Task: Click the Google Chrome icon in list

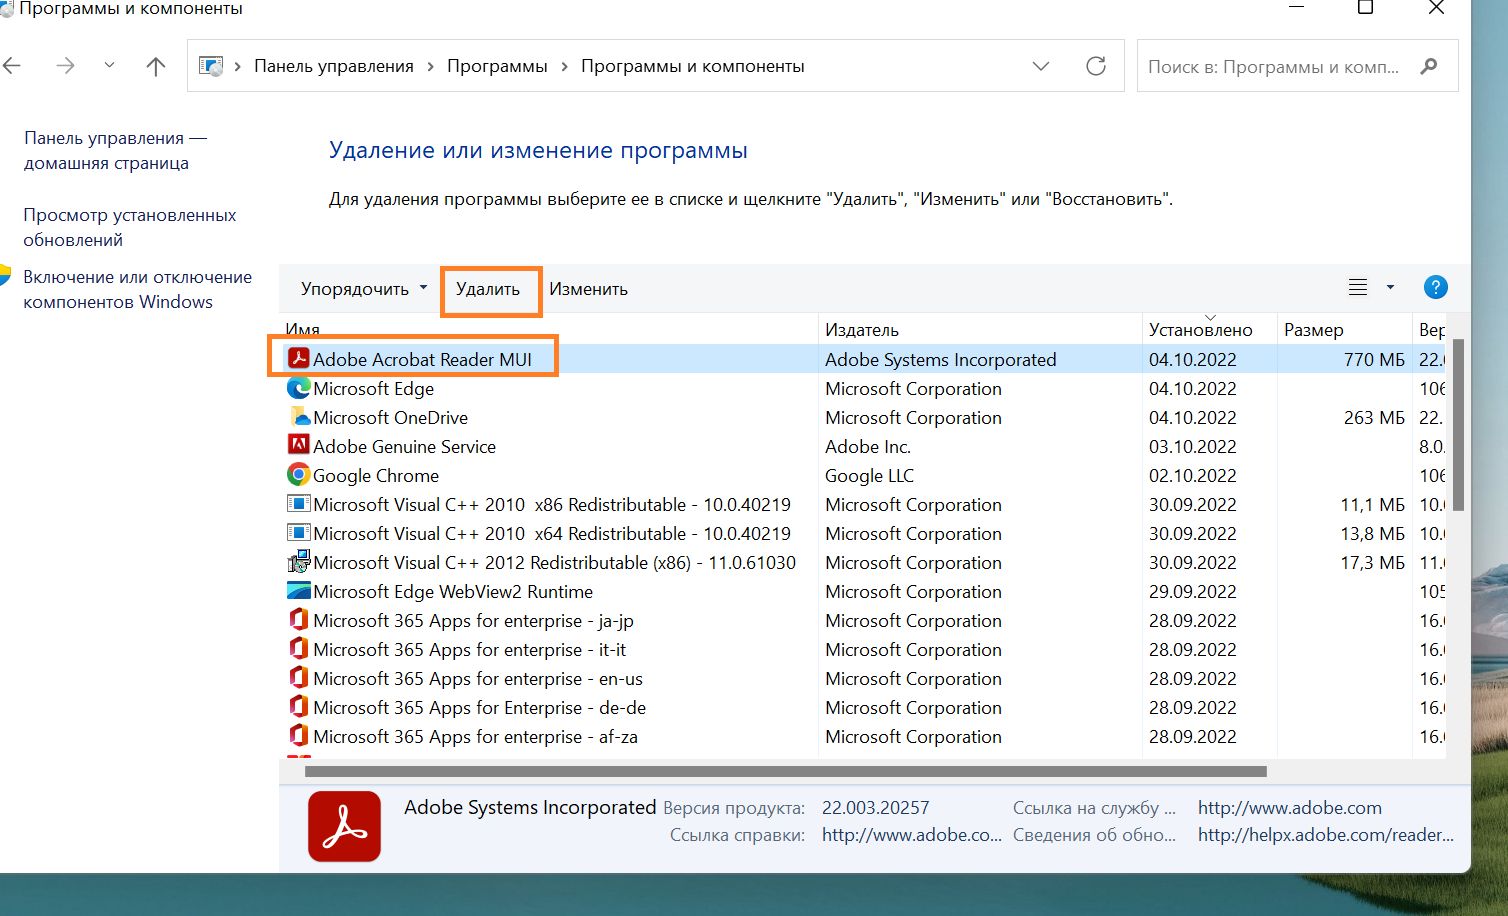Action: point(298,474)
